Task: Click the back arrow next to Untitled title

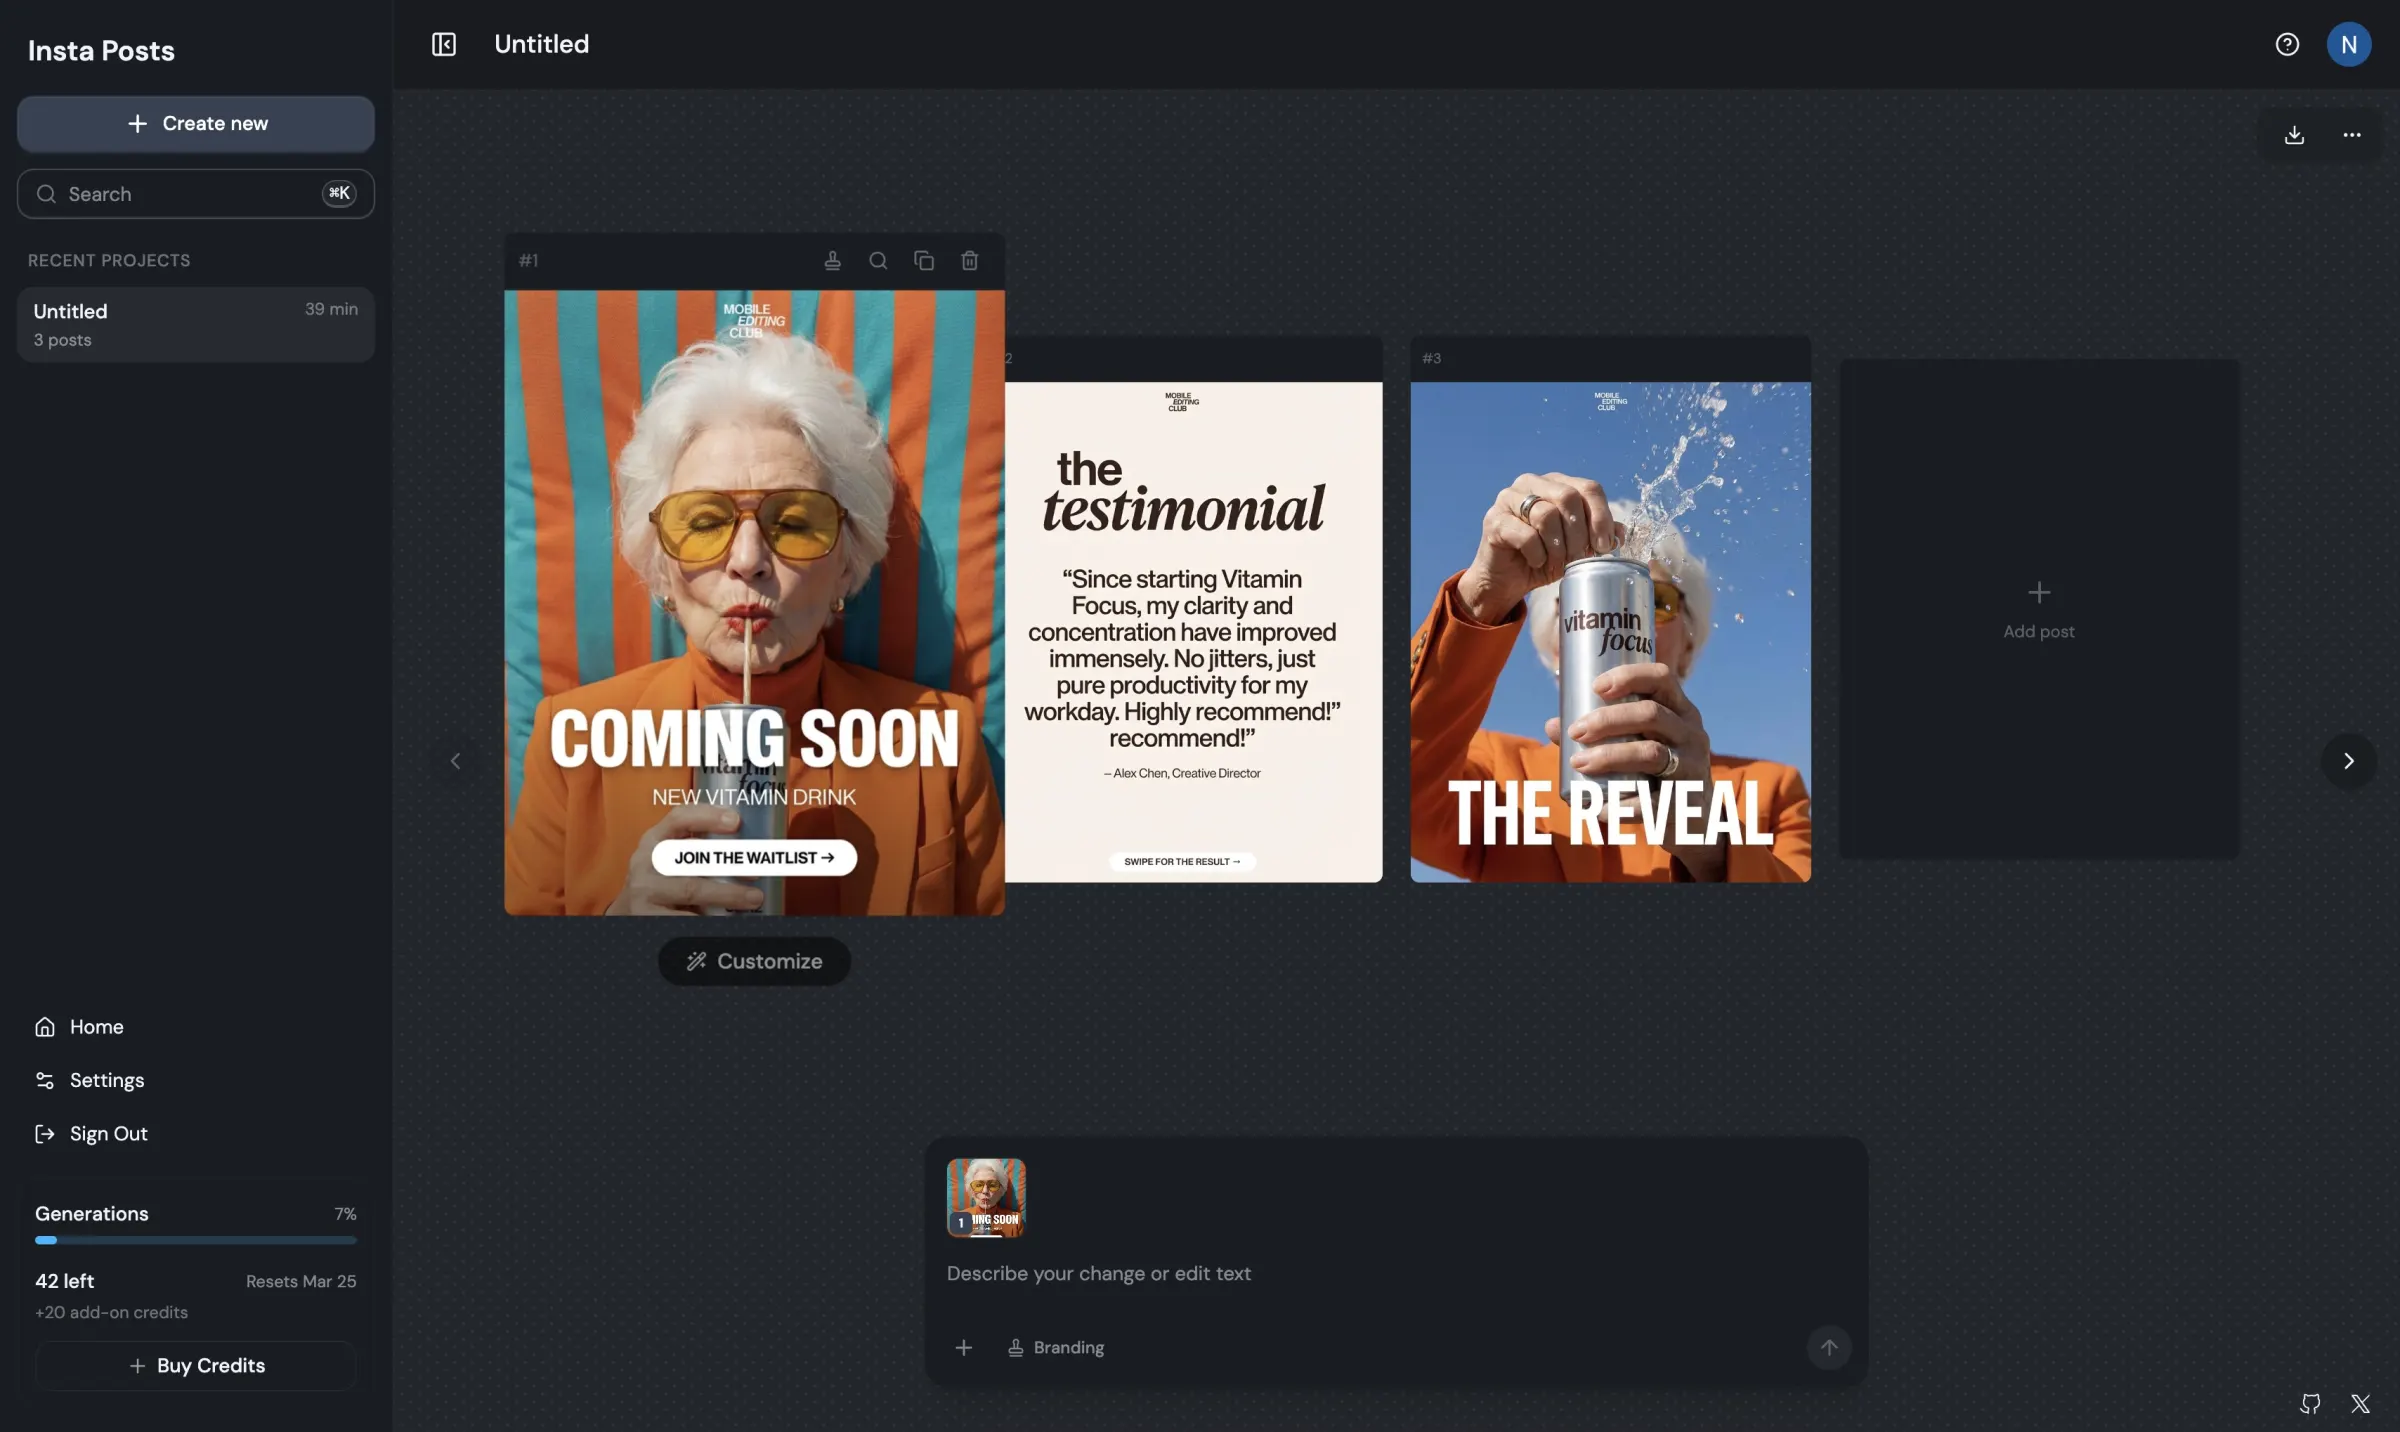Action: point(443,44)
